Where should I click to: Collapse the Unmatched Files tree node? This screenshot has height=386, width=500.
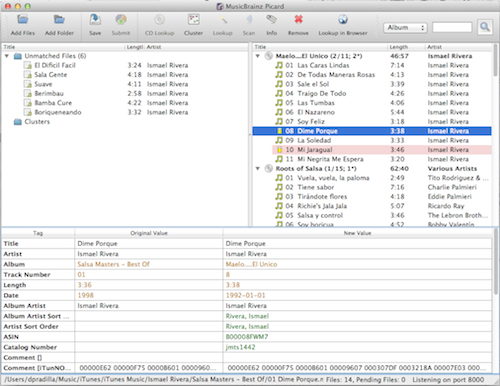[x=7, y=56]
